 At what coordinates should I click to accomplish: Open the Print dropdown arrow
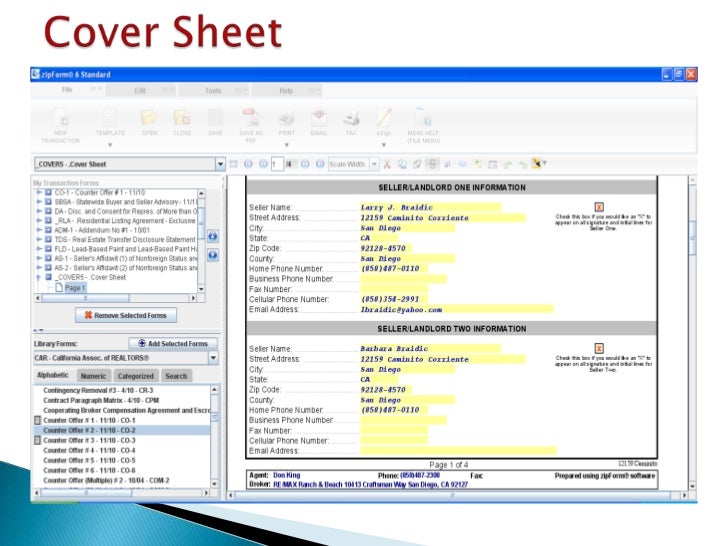[x=286, y=145]
